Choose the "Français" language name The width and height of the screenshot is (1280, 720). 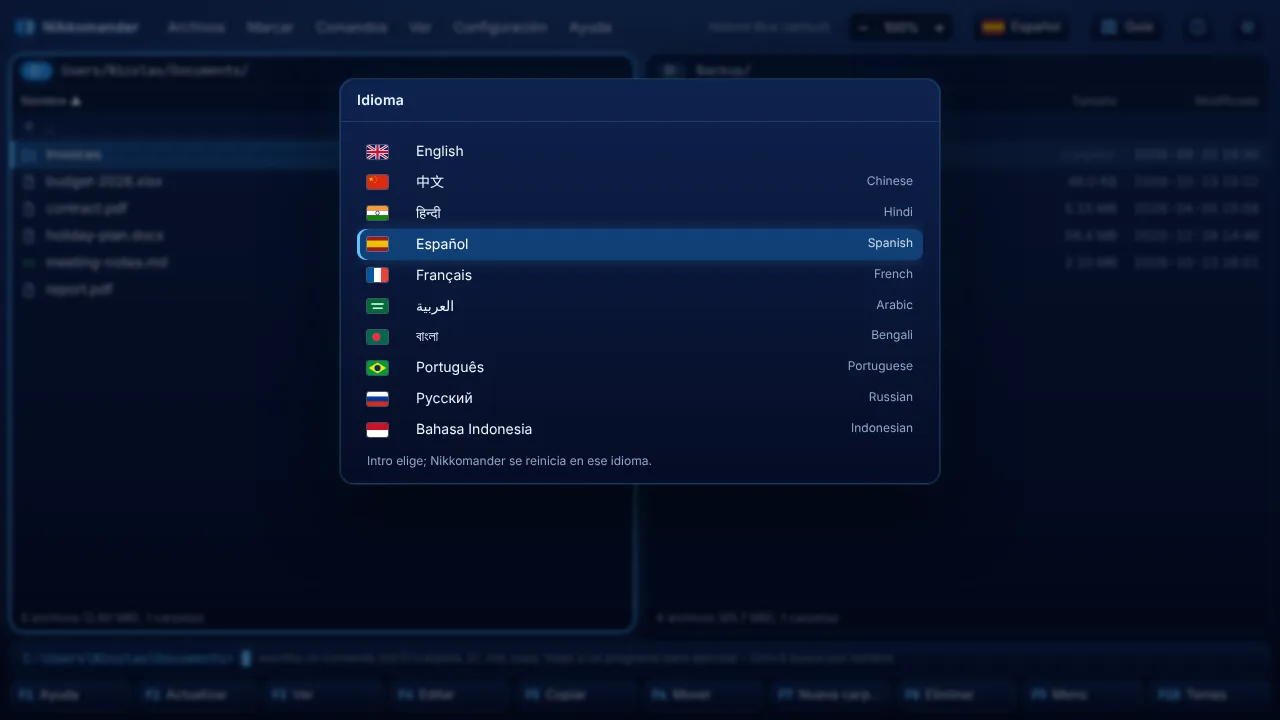[444, 275]
